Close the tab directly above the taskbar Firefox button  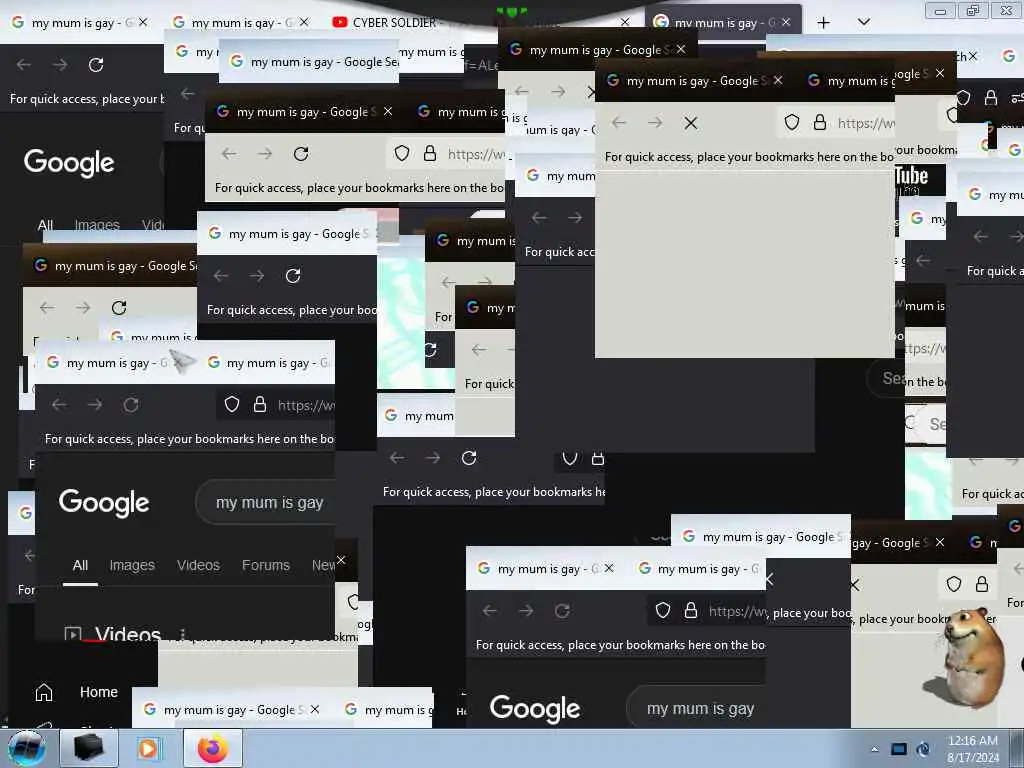(x=315, y=709)
